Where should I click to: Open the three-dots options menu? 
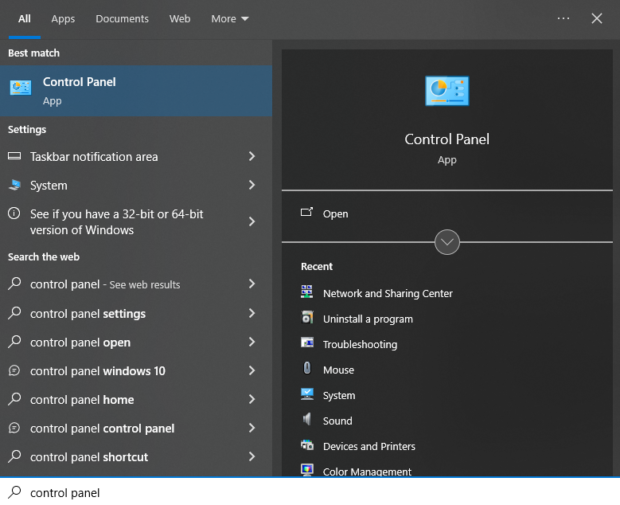[x=563, y=19]
